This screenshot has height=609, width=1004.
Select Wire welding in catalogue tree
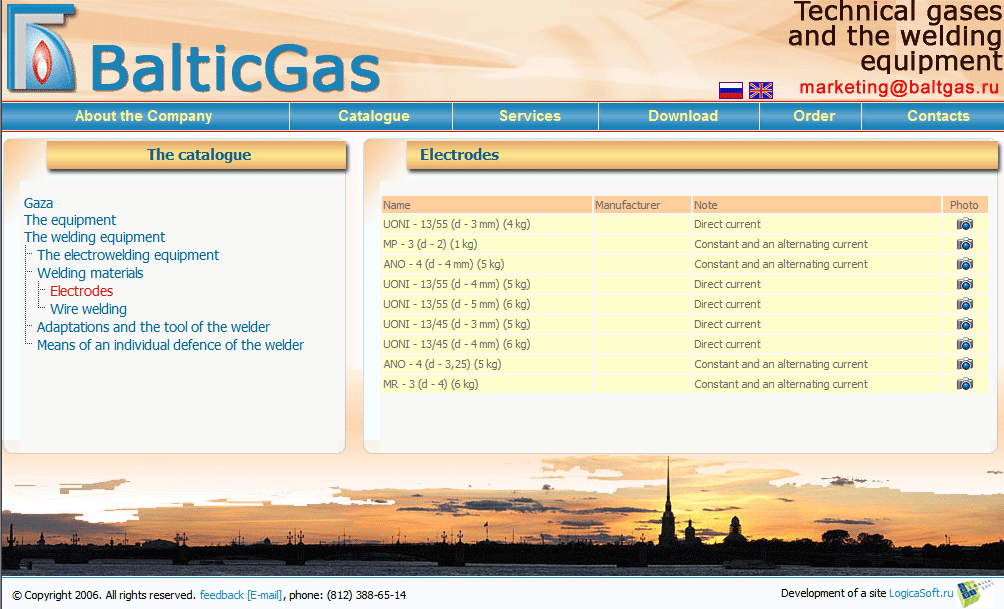click(88, 309)
